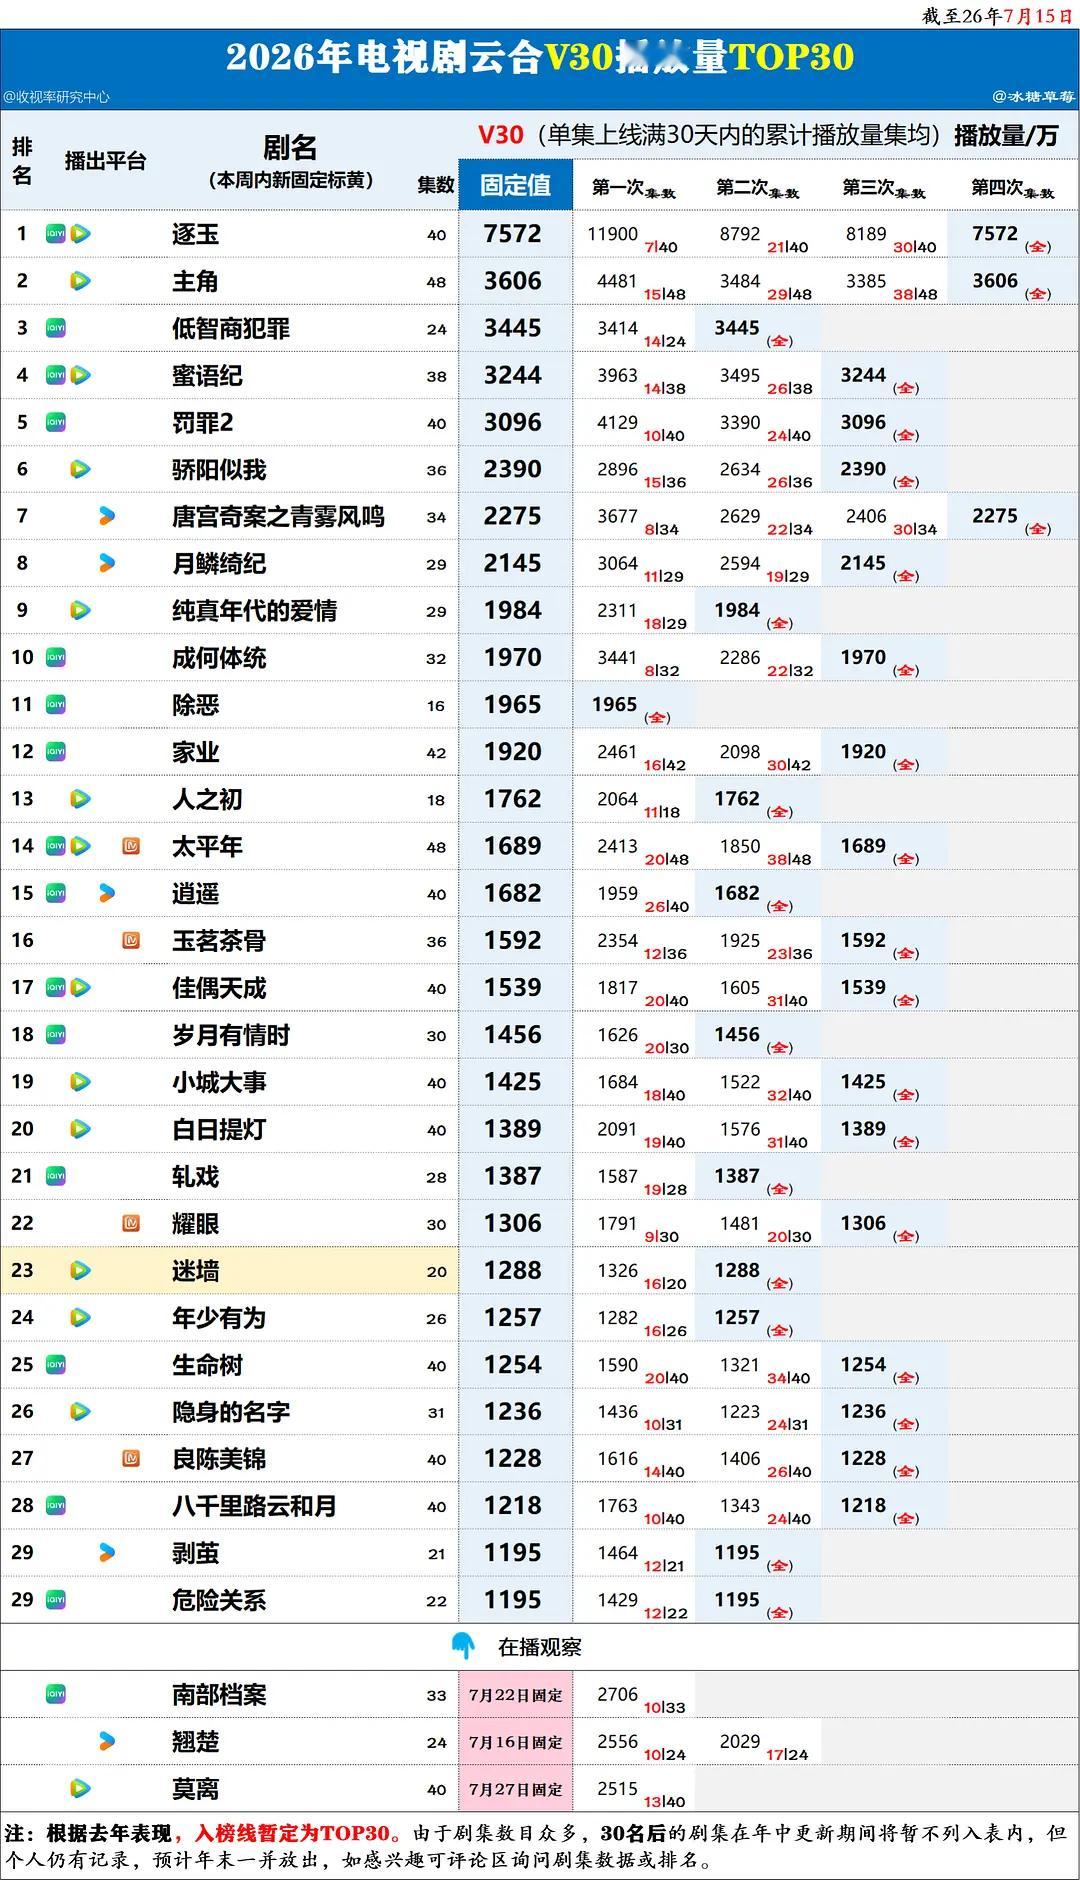Click the 第四次 column header
1080x1881 pixels.
click(x=1012, y=188)
